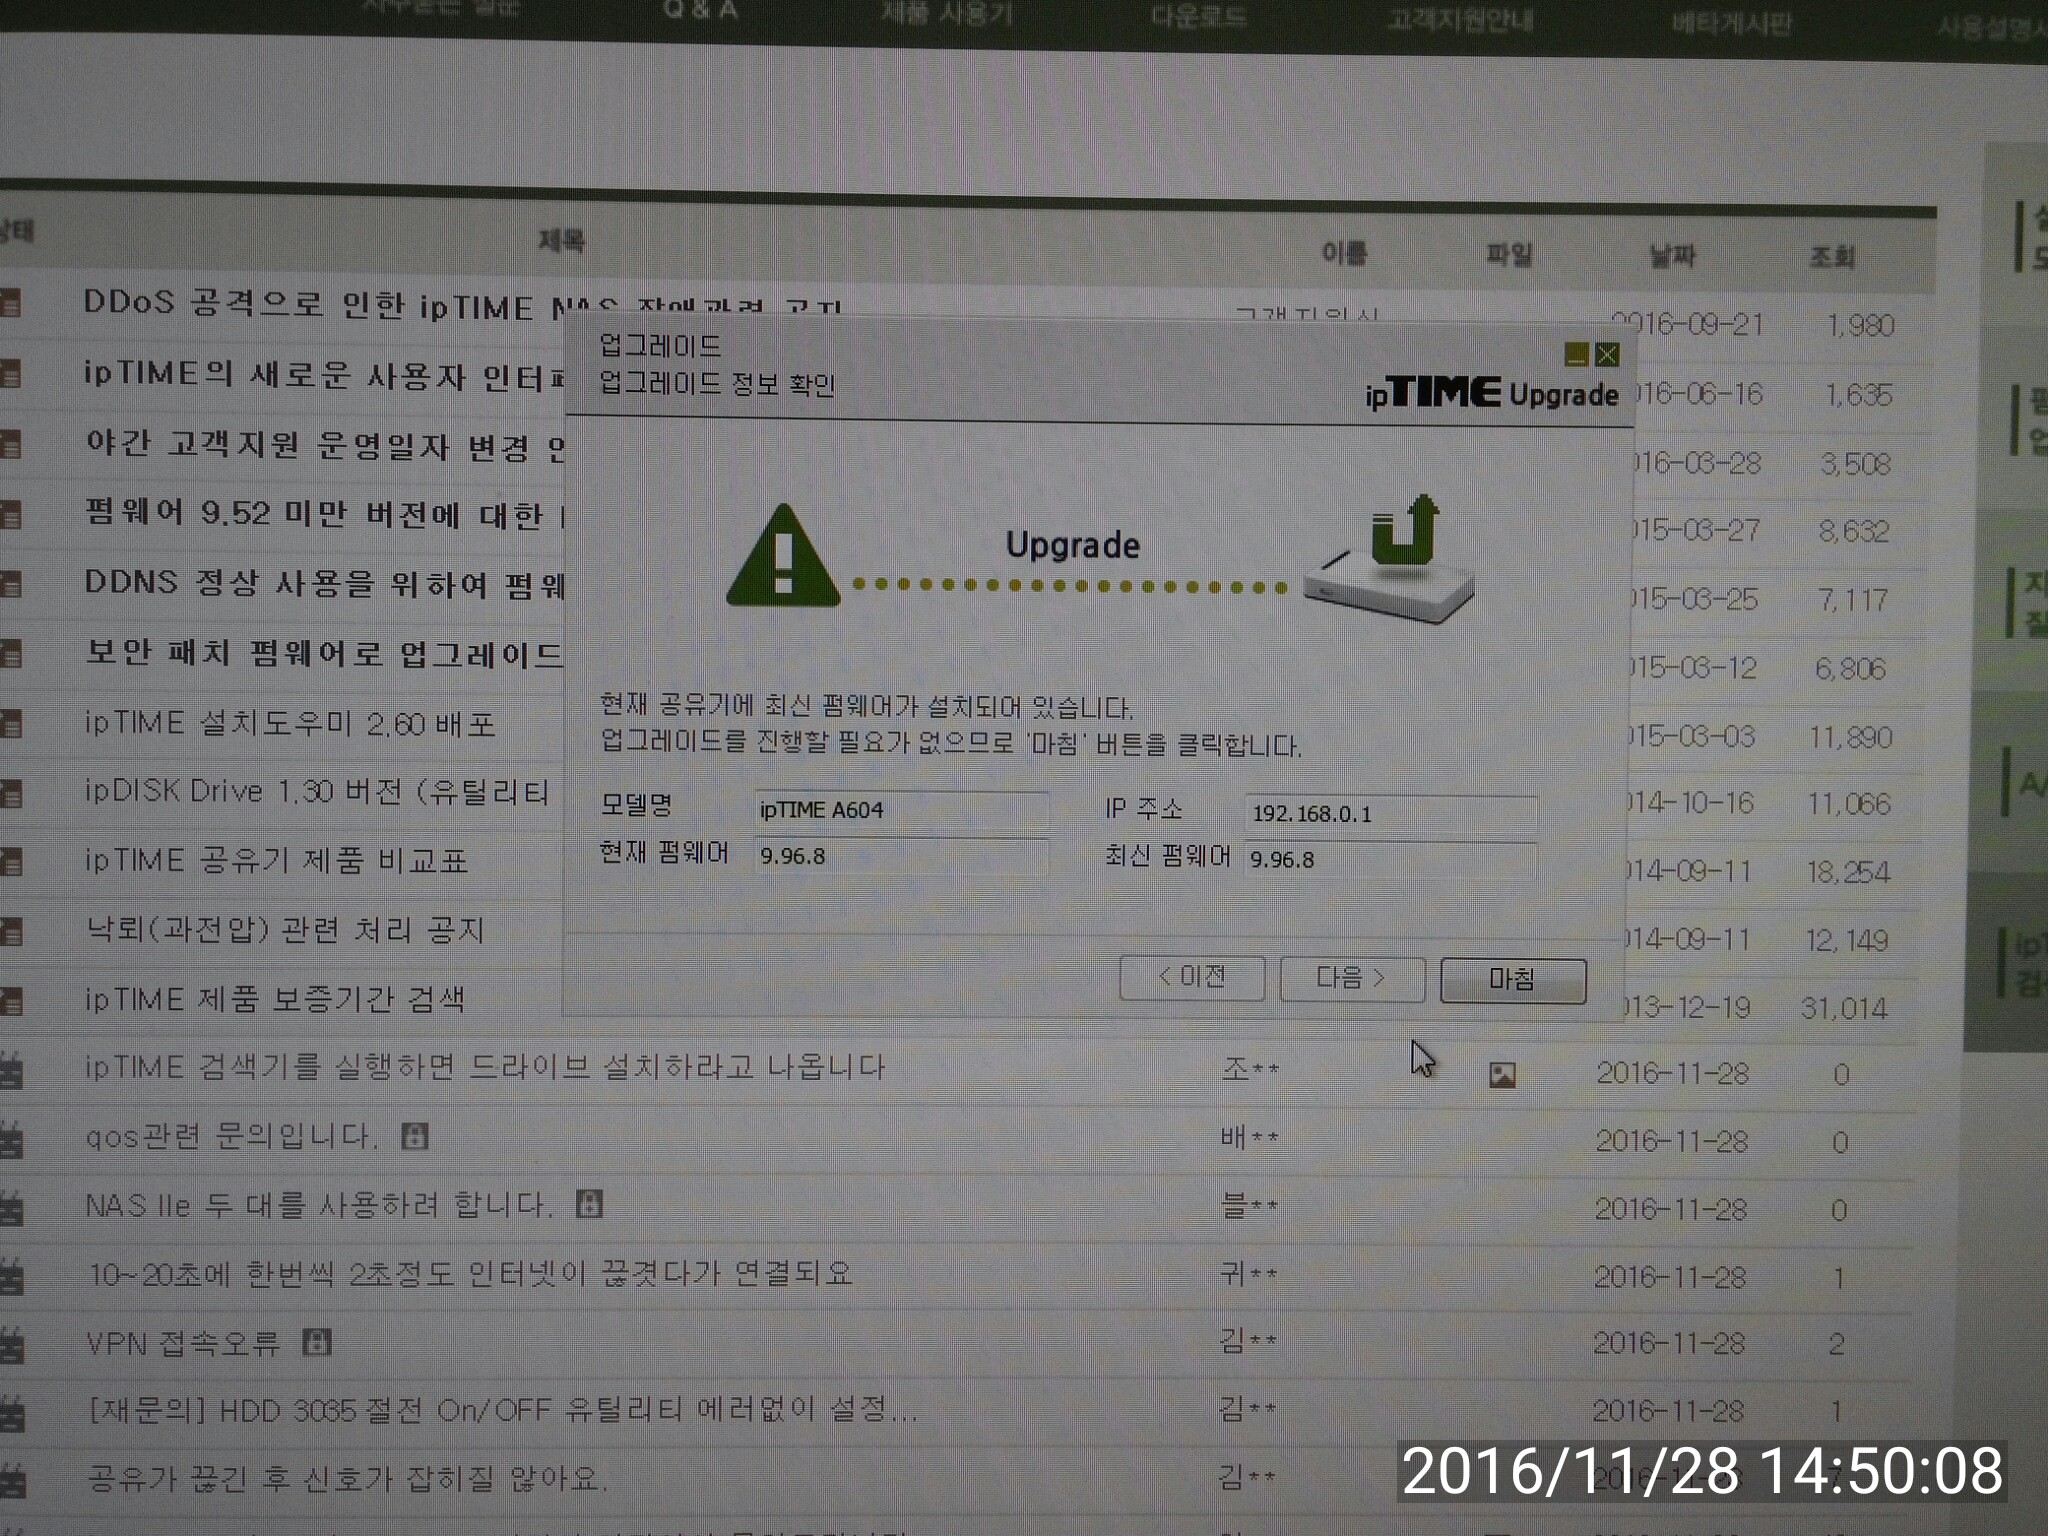Click the 조회 column header

(x=1832, y=257)
